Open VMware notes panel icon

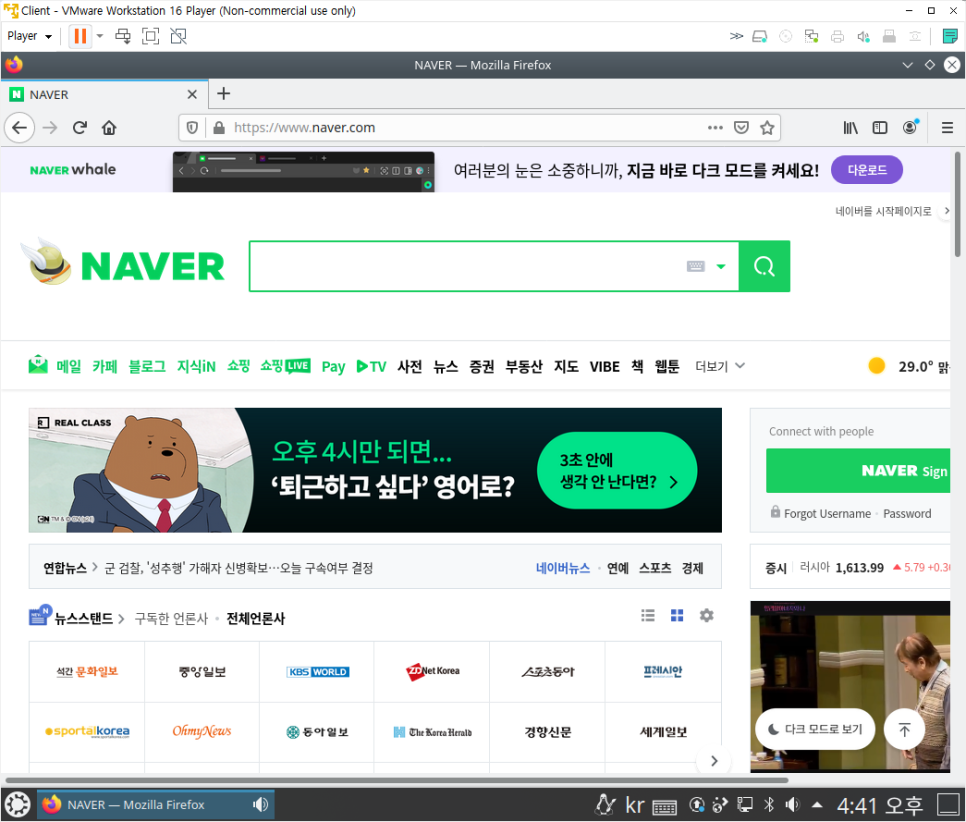[949, 36]
